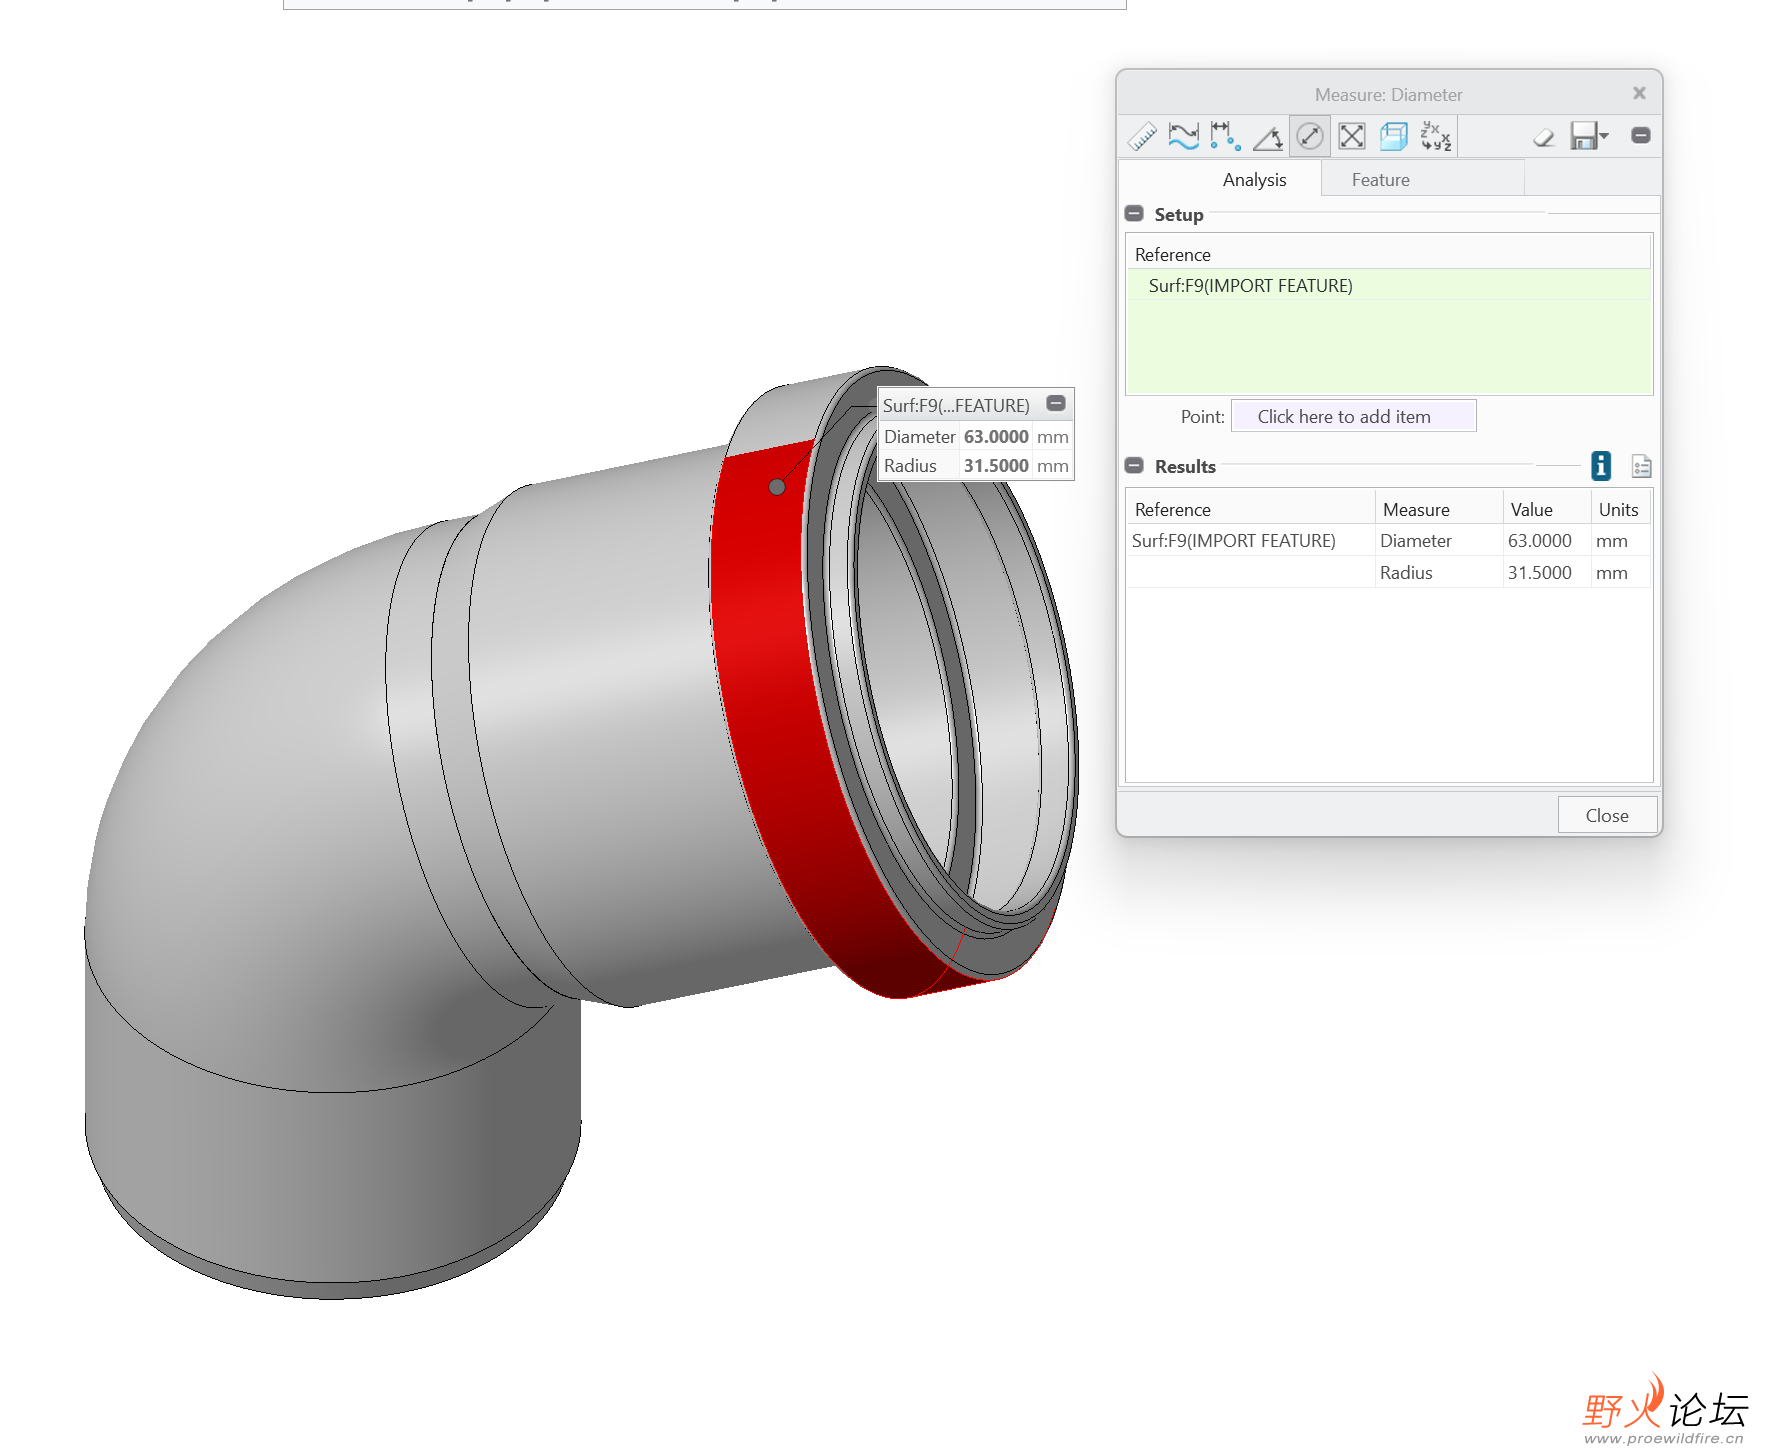This screenshot has width=1768, height=1455.
Task: Select the Distance measure tool
Action: pos(1226,136)
